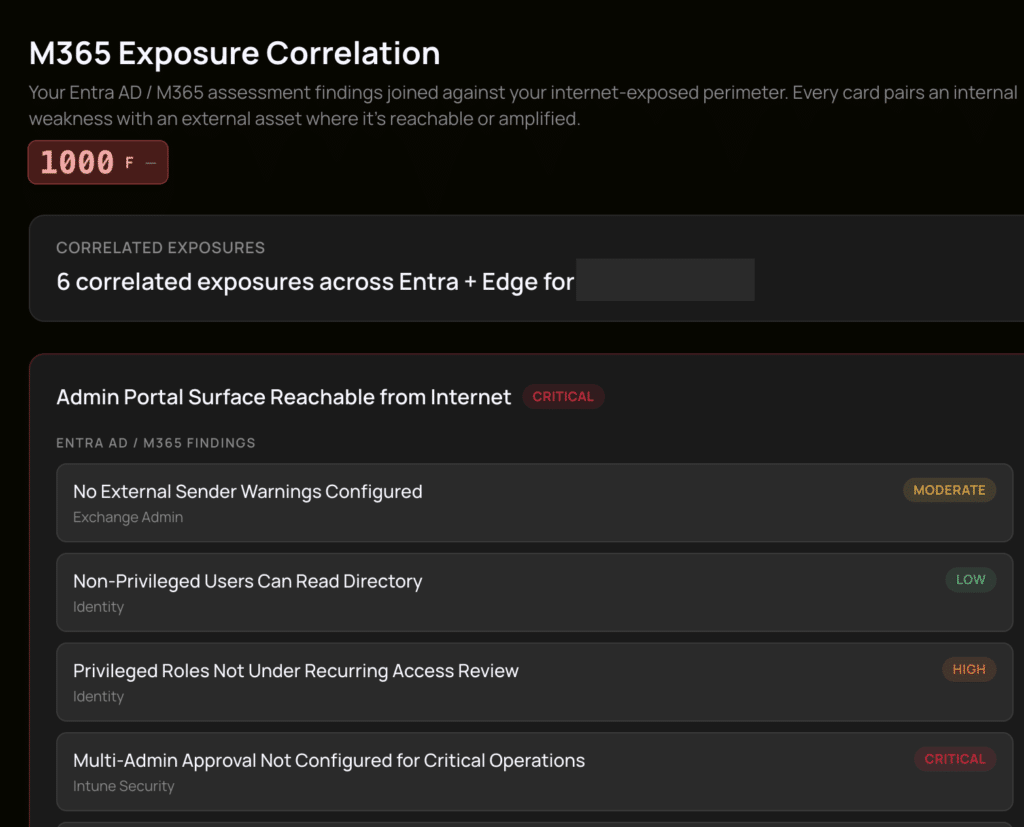Click the redacted organization name box
1024x827 pixels.
[x=665, y=280]
